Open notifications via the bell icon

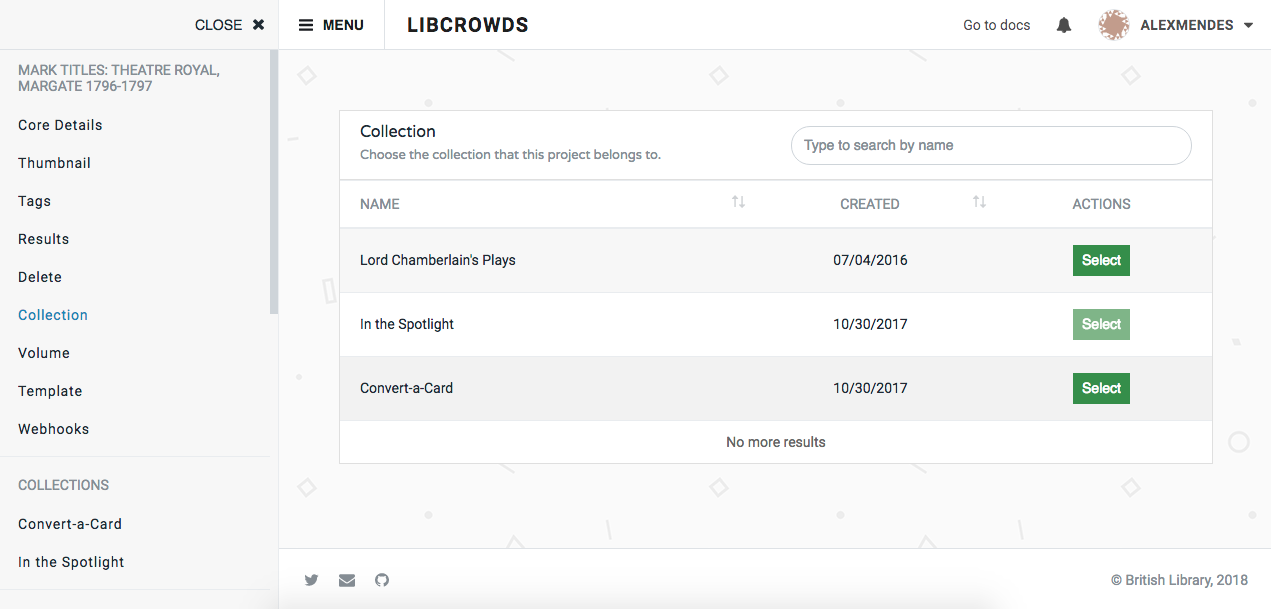point(1063,24)
